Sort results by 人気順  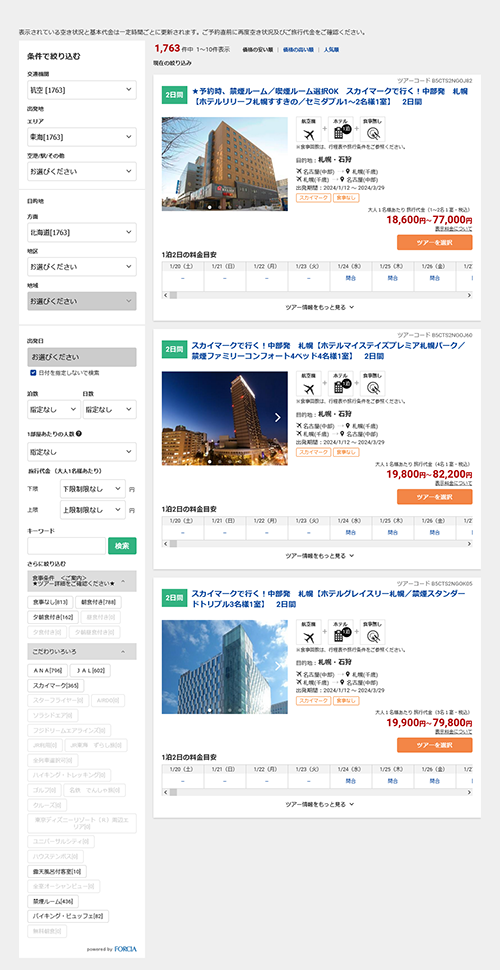[x=331, y=49]
